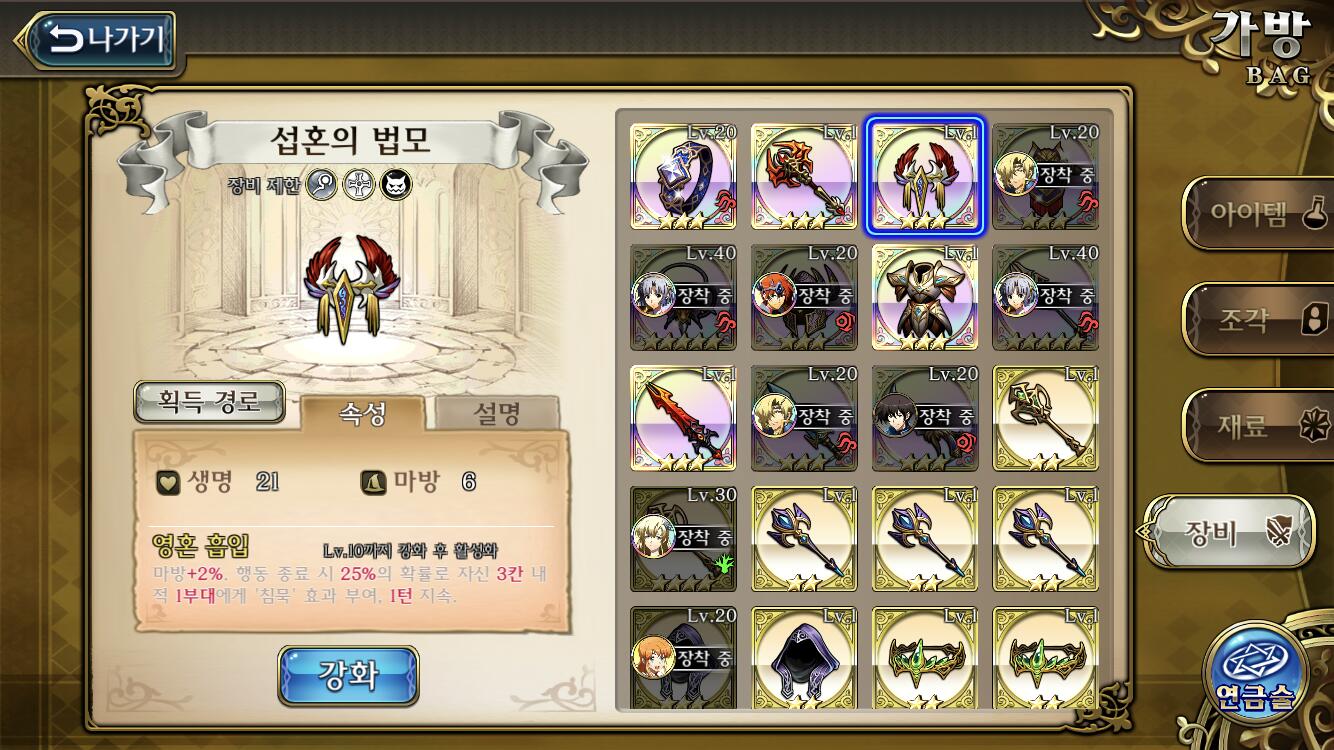Select the red flame staff equipment
1334x750 pixels.
pyautogui.click(x=804, y=176)
